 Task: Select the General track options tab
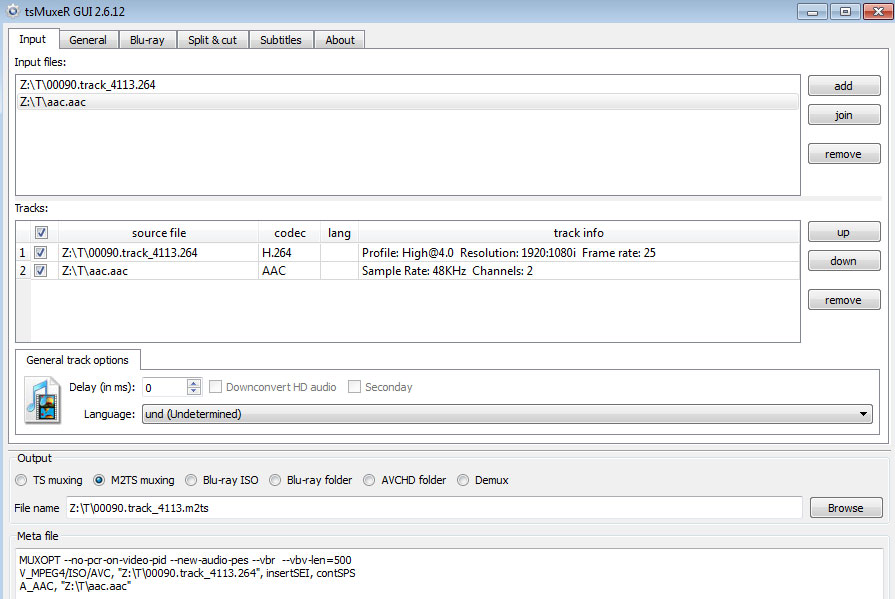point(78,360)
